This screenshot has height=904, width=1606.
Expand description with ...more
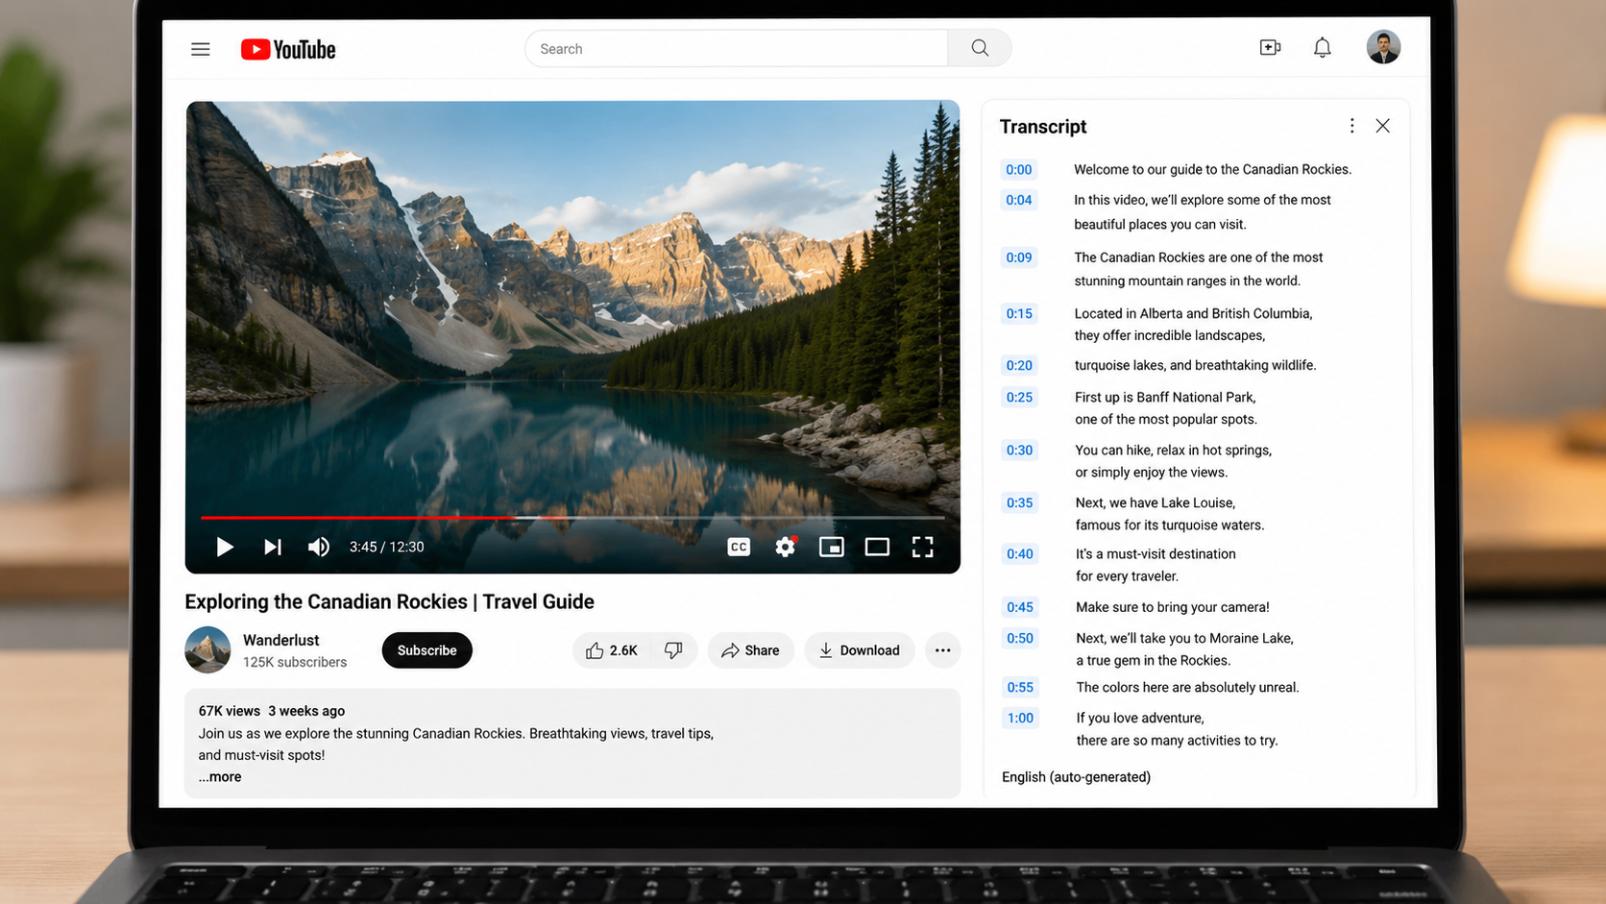click(220, 777)
